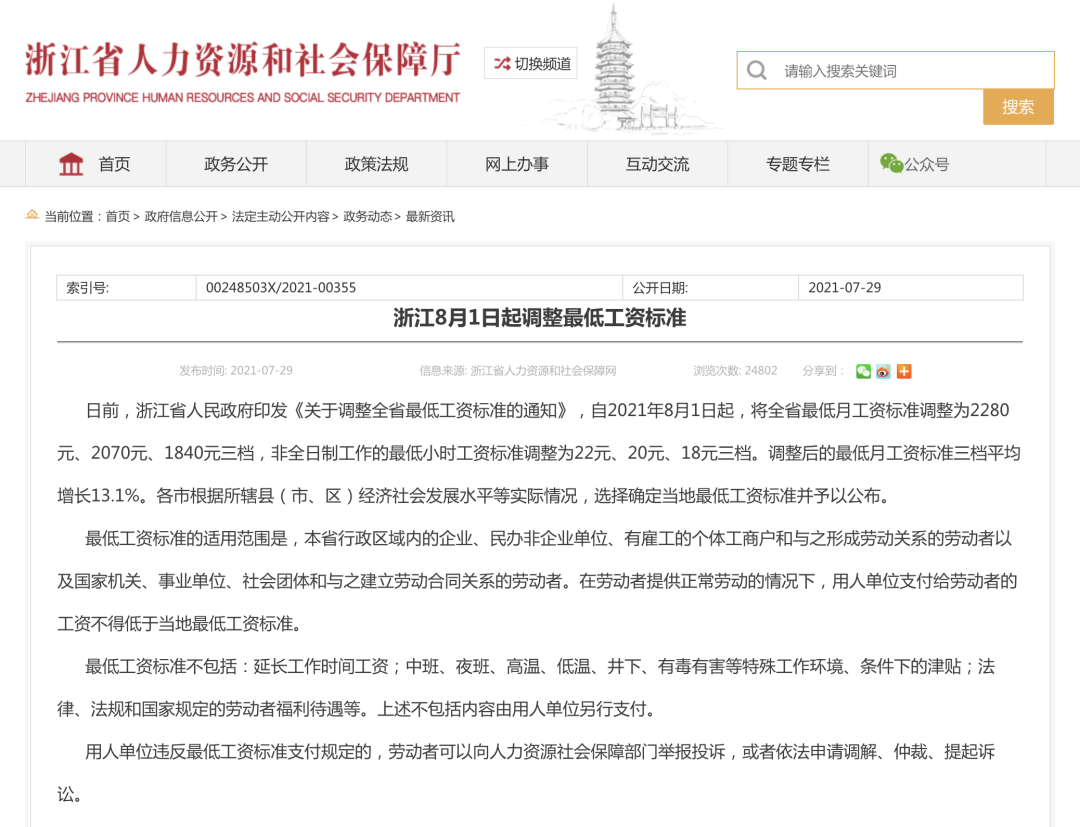Click the 切换频道 button

click(530, 63)
